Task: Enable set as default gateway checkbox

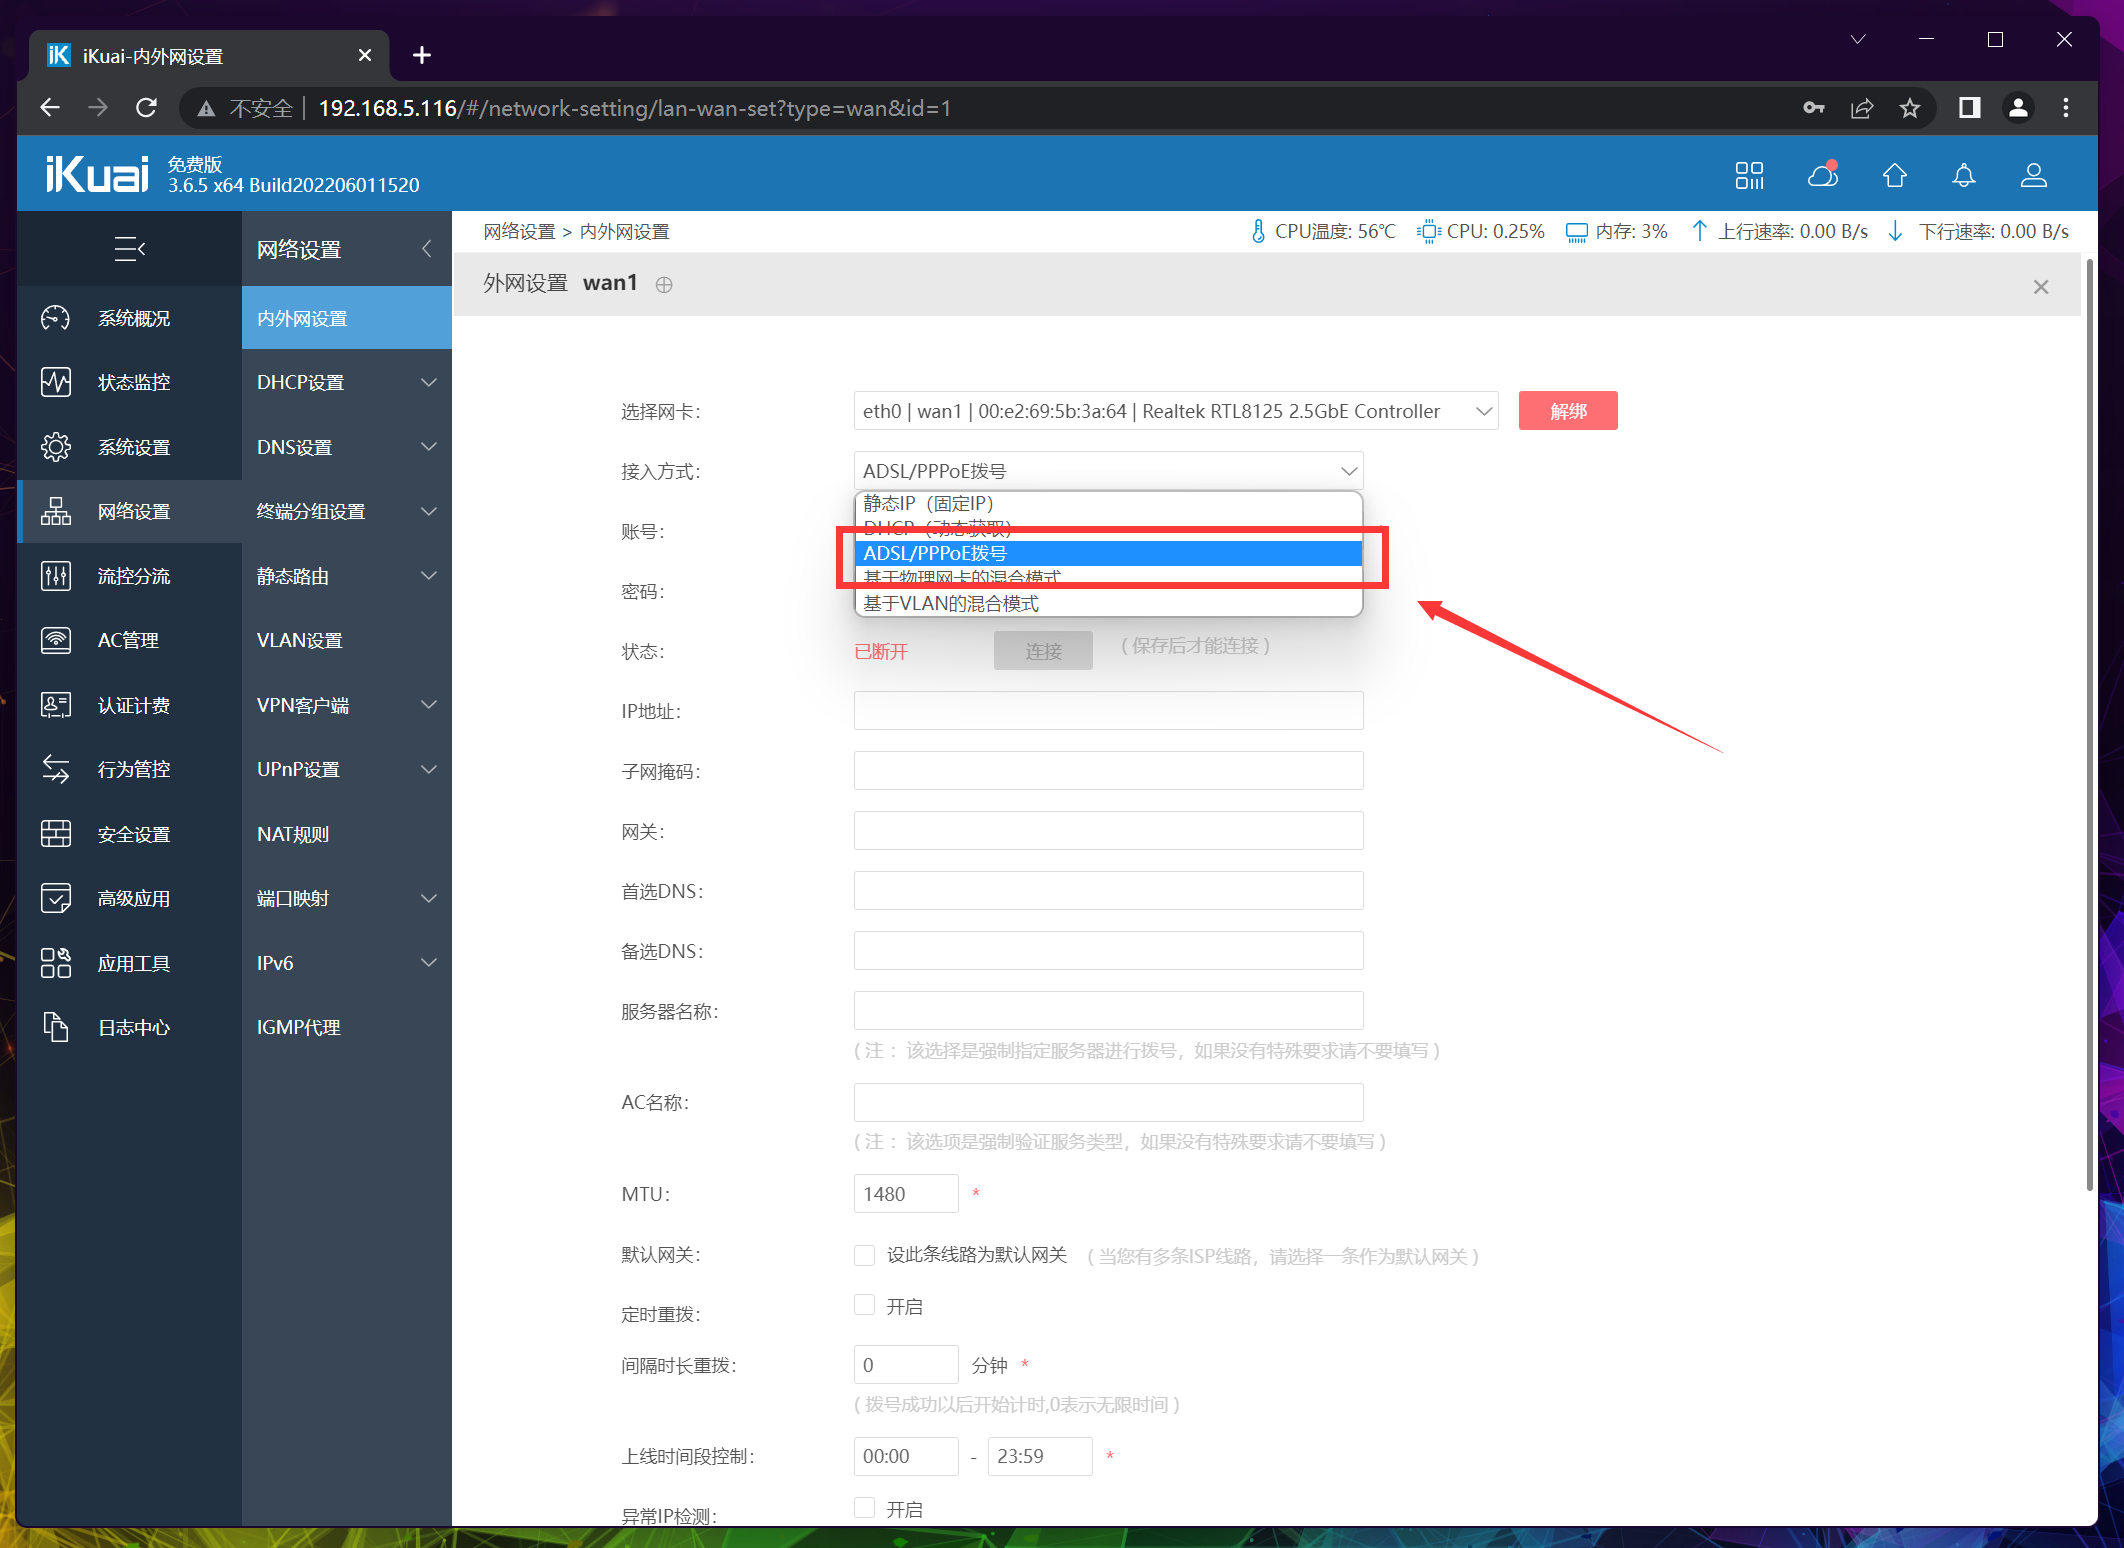Action: 865,1255
